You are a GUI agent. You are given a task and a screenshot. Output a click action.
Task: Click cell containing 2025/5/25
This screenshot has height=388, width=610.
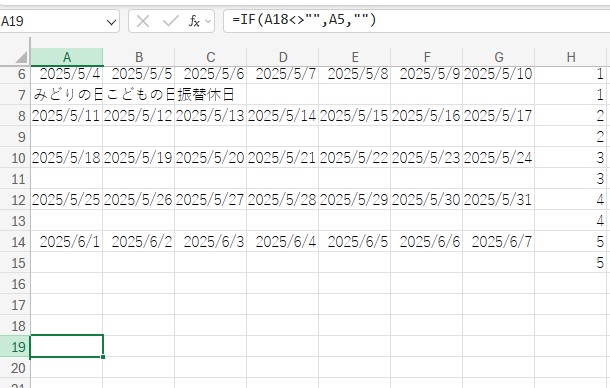(67, 200)
